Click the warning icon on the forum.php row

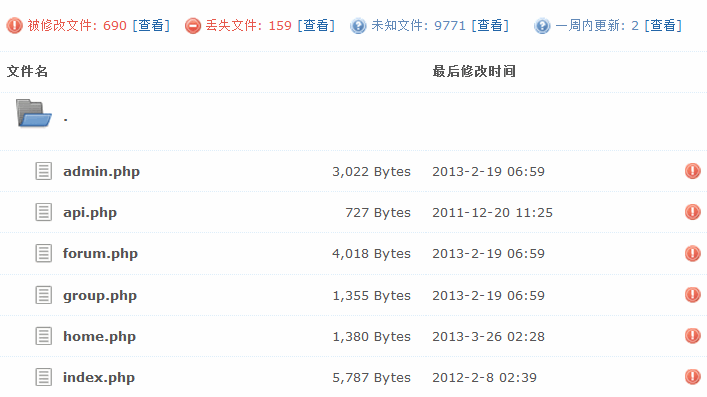point(693,254)
